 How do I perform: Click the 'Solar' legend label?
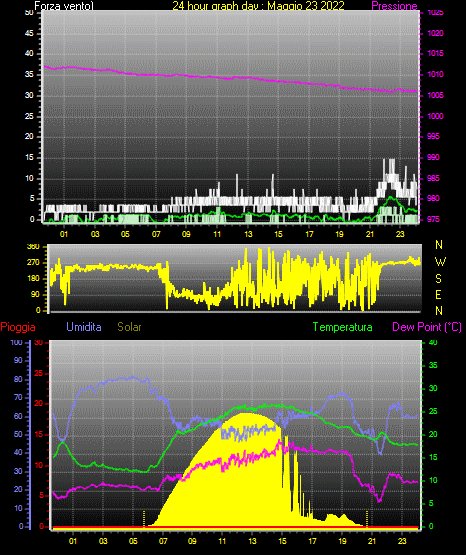point(130,327)
